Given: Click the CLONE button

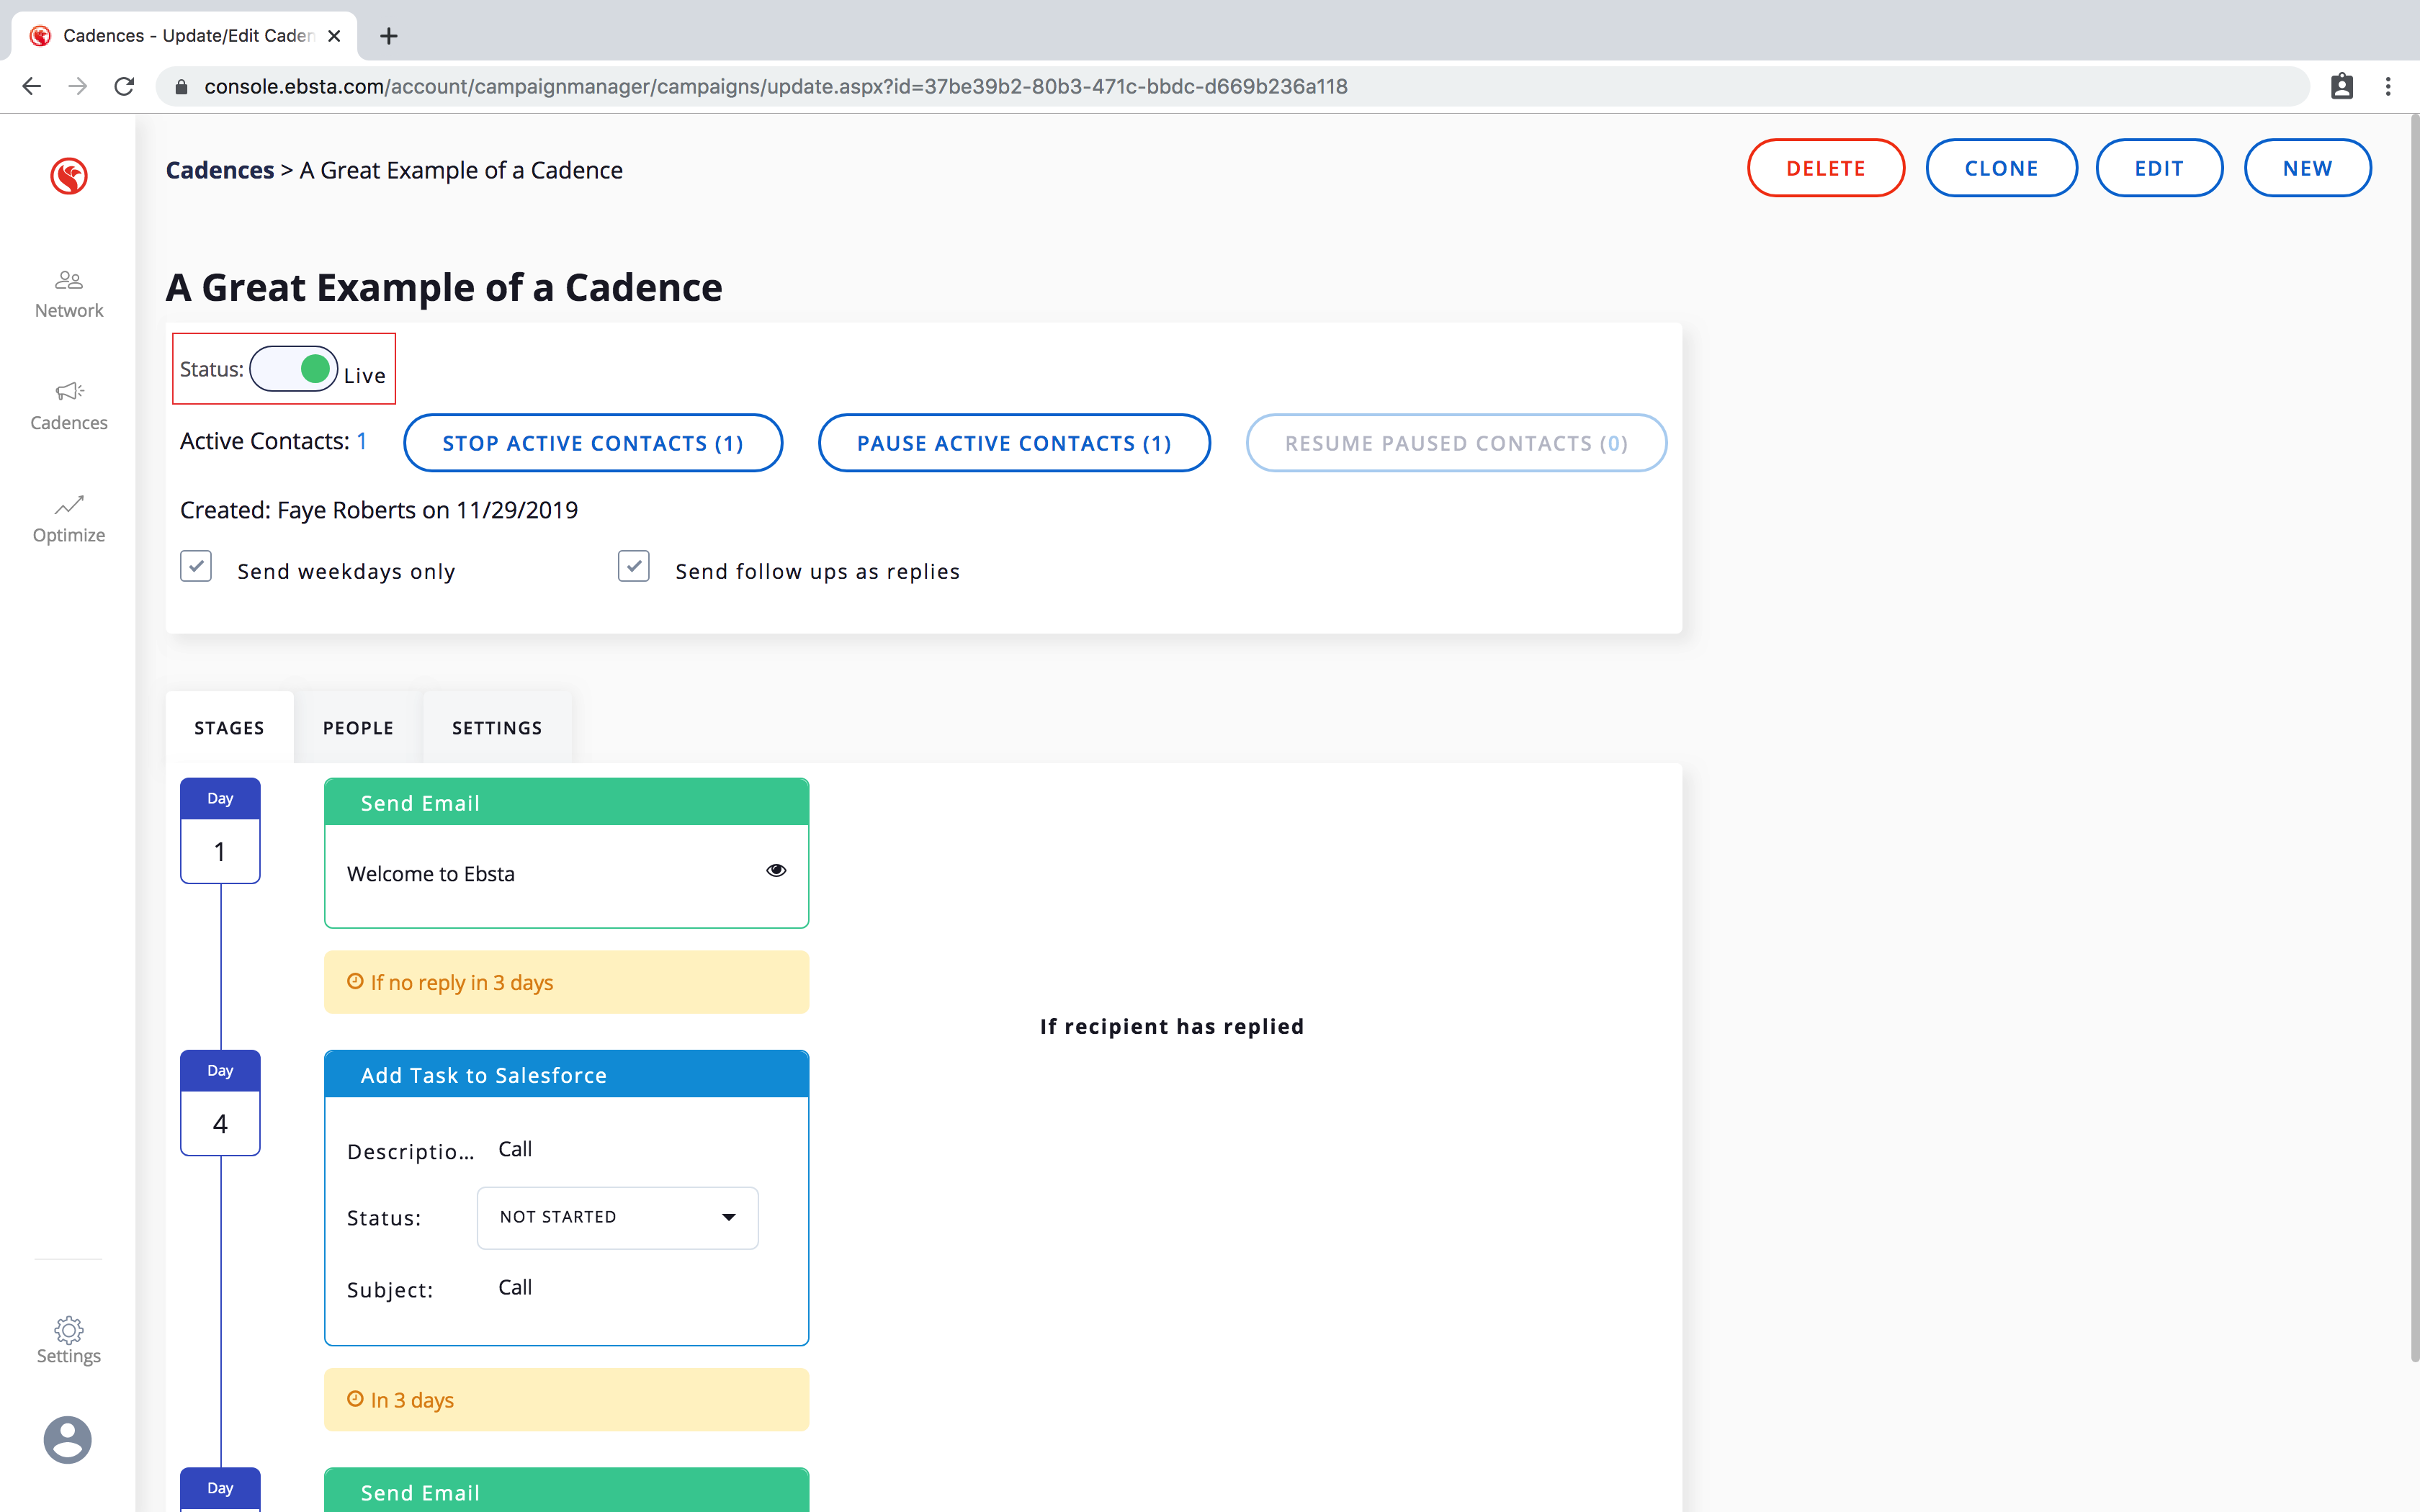Looking at the screenshot, I should coord(2001,168).
